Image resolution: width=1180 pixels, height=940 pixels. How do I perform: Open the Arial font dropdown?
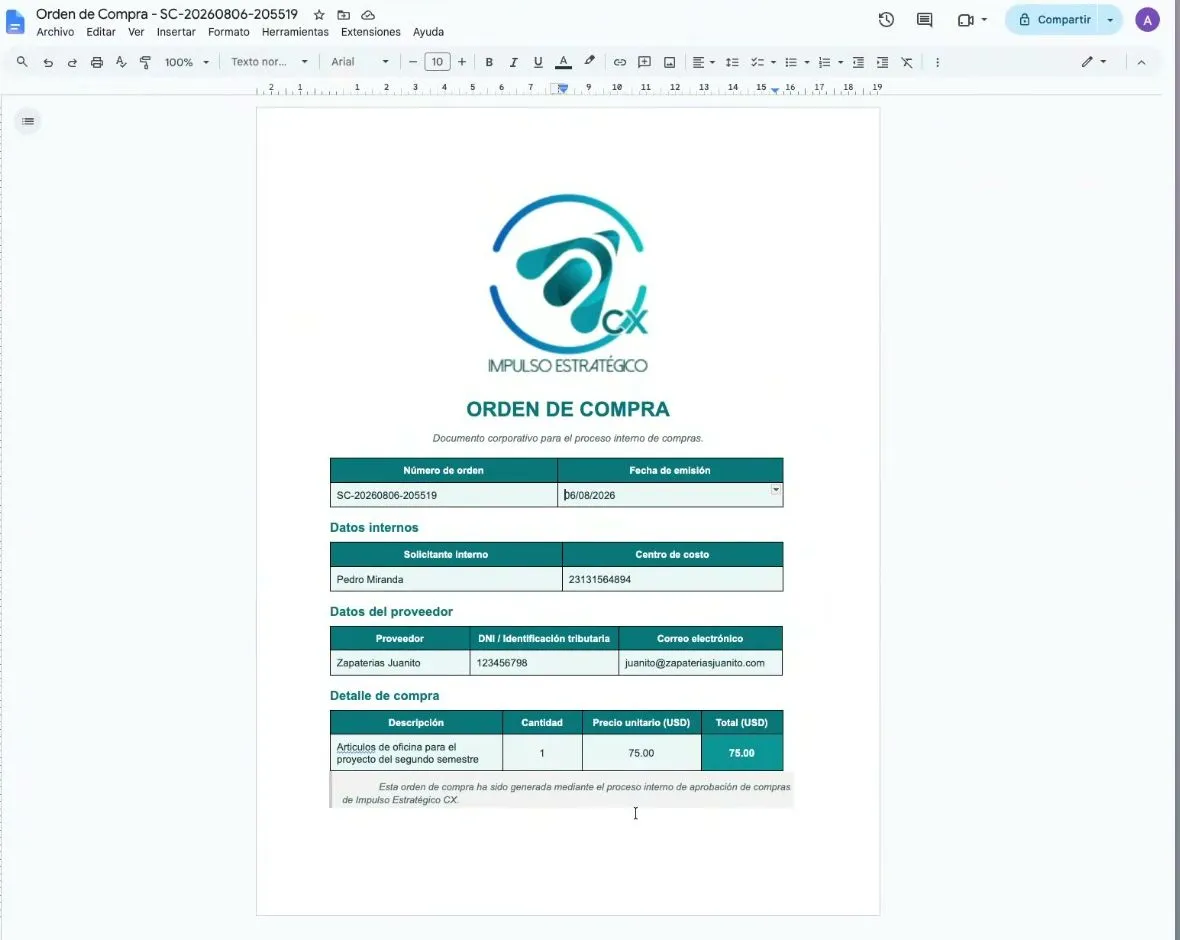[360, 62]
